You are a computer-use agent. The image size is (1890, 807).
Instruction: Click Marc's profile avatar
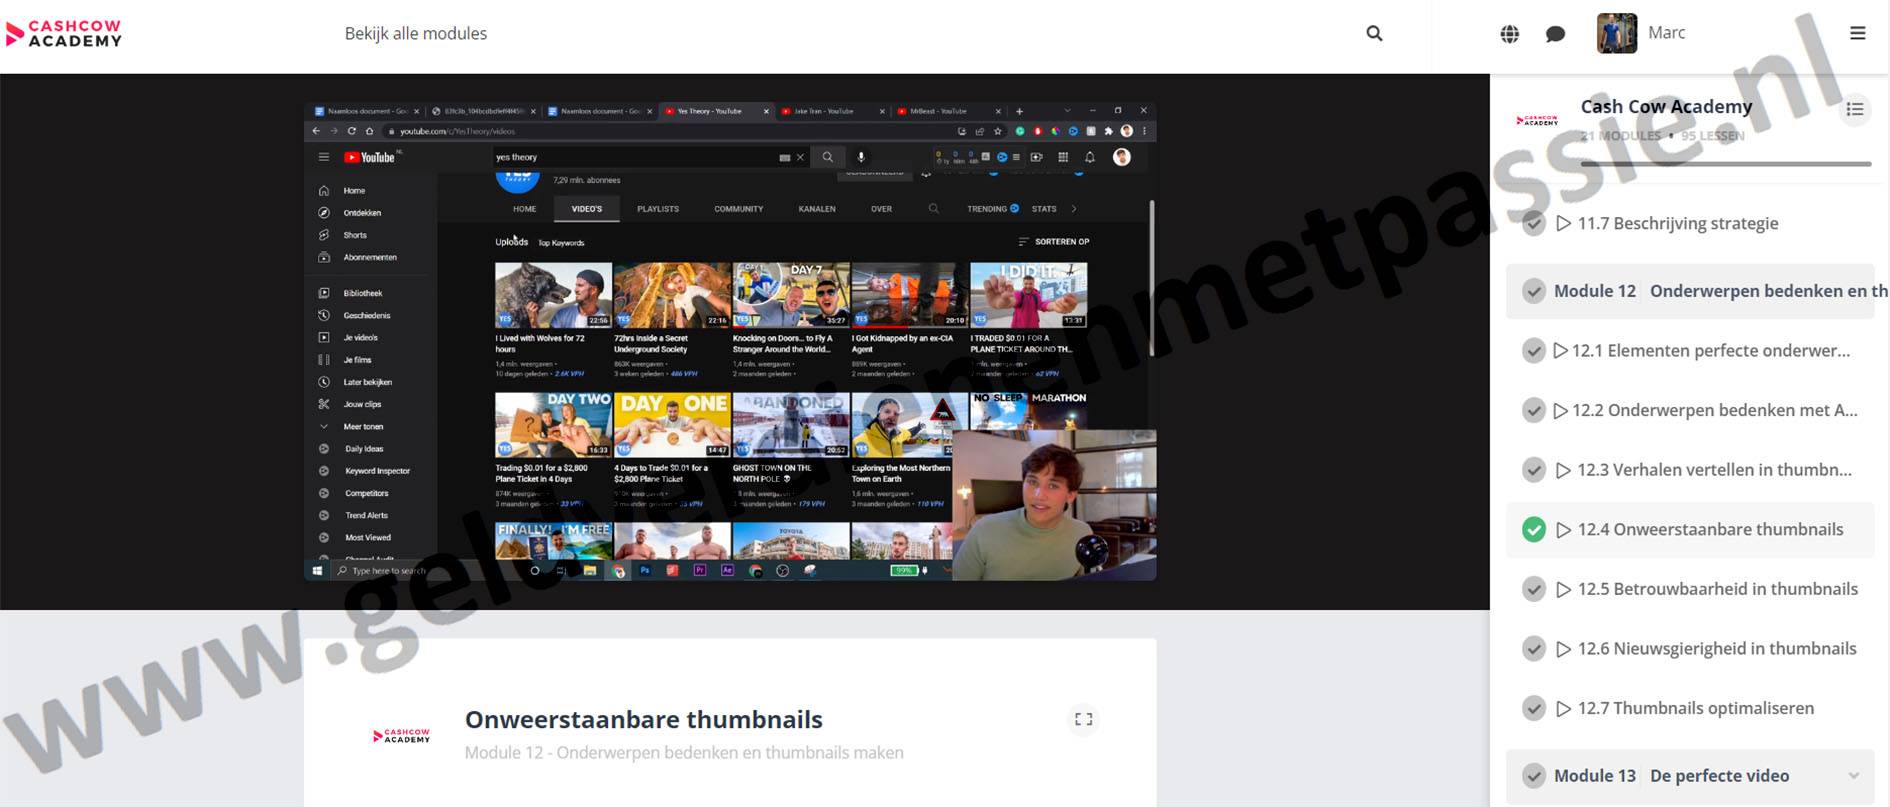pyautogui.click(x=1616, y=33)
